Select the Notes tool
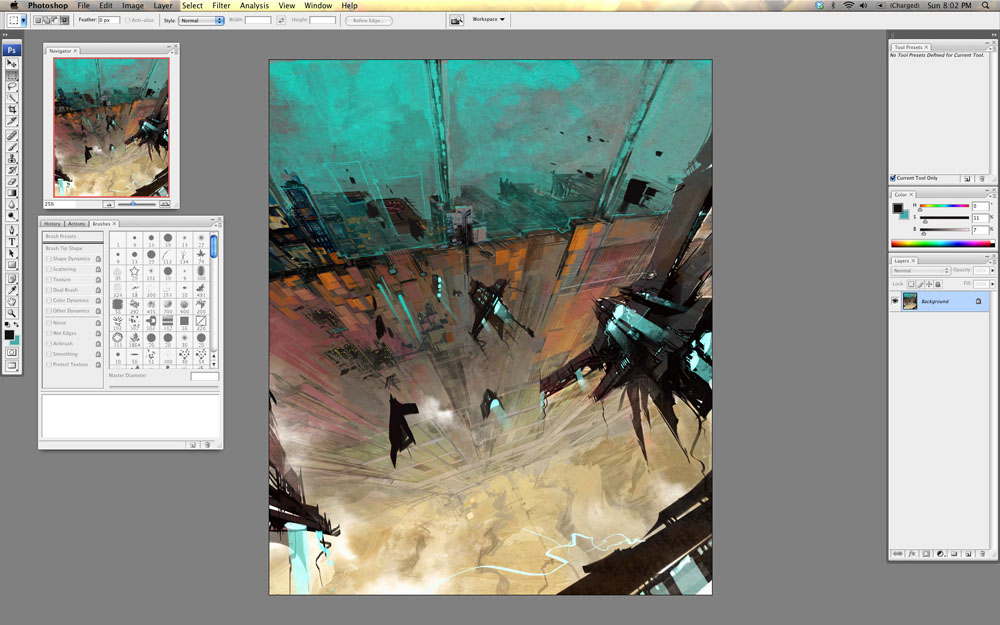Image resolution: width=1000 pixels, height=625 pixels. coord(11,278)
